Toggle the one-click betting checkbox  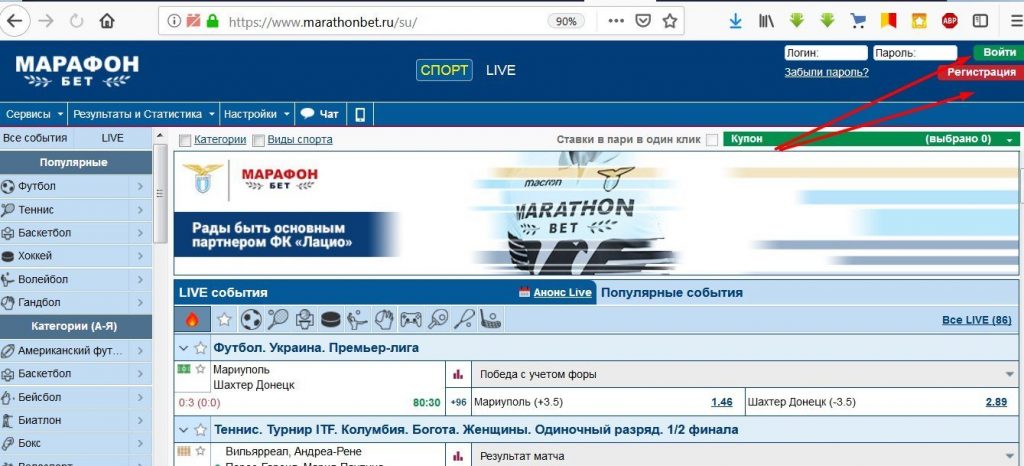pyautogui.click(x=711, y=140)
